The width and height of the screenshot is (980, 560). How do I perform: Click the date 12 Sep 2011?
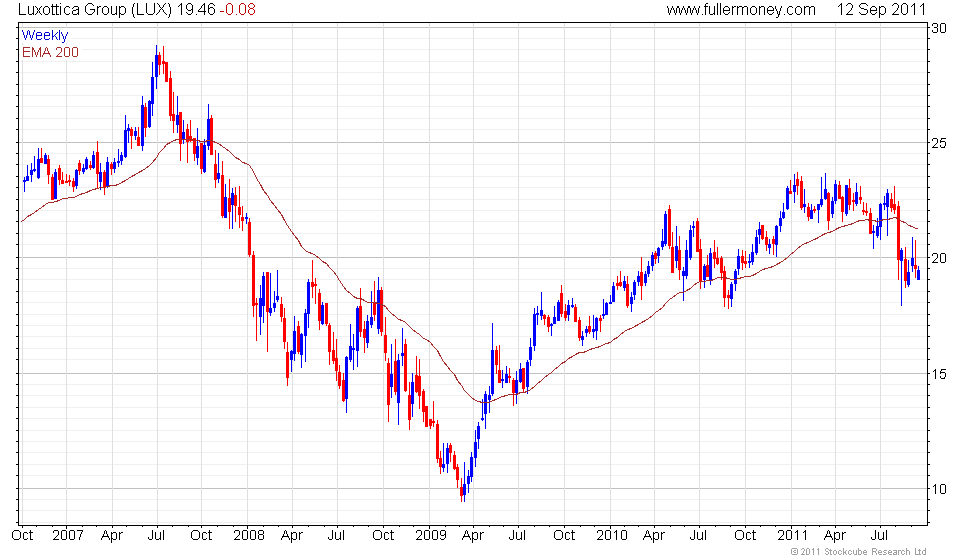882,9
